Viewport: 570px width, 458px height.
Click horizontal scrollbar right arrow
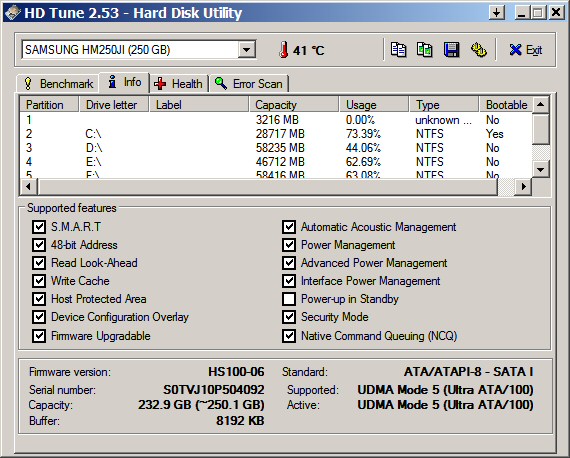click(x=523, y=187)
